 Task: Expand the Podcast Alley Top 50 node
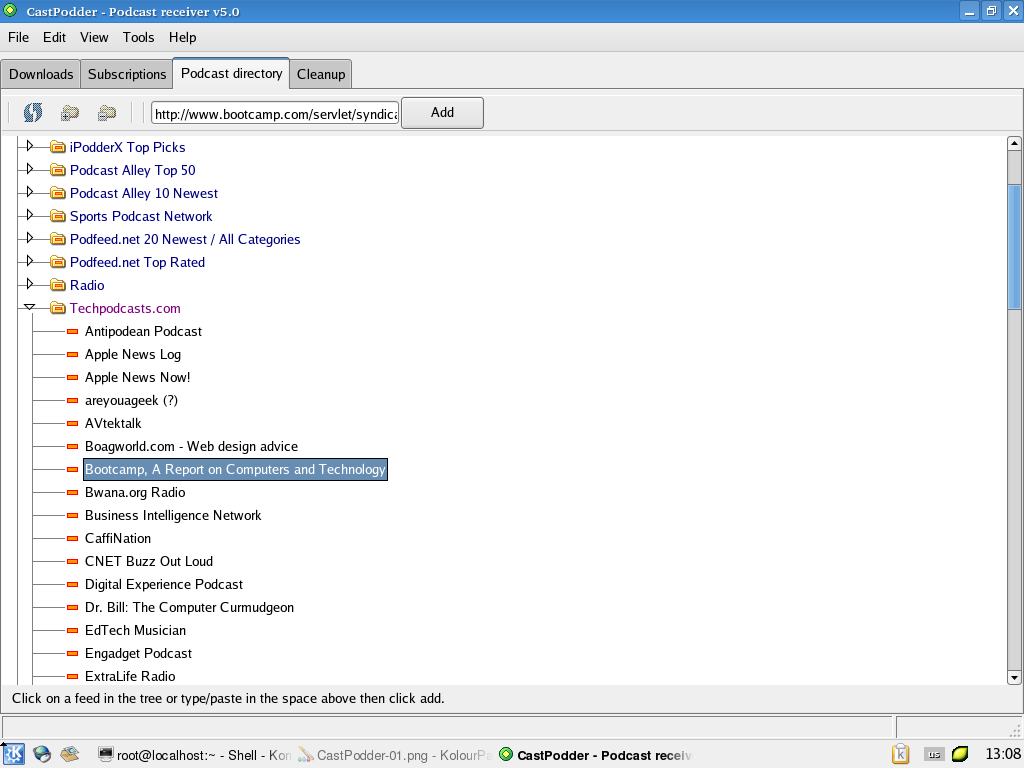[x=29, y=168]
